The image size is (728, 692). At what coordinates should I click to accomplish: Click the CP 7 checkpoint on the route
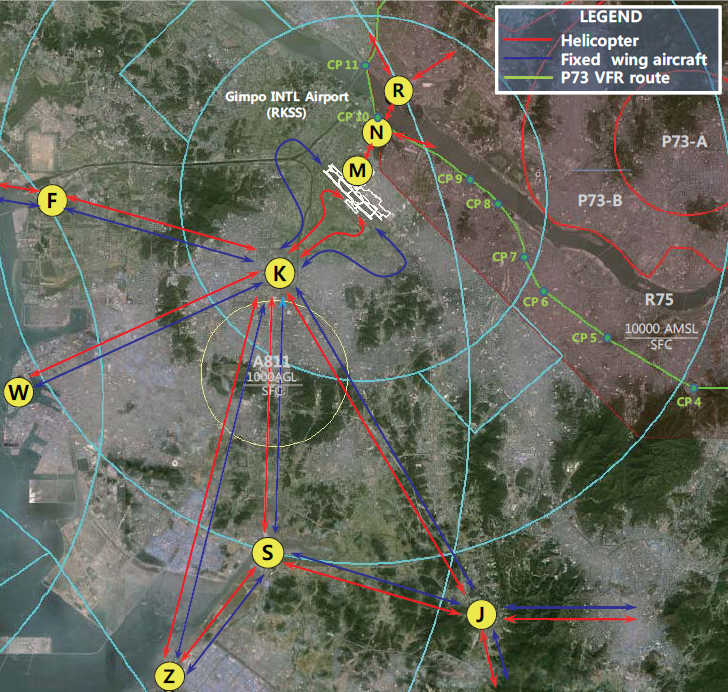click(518, 257)
